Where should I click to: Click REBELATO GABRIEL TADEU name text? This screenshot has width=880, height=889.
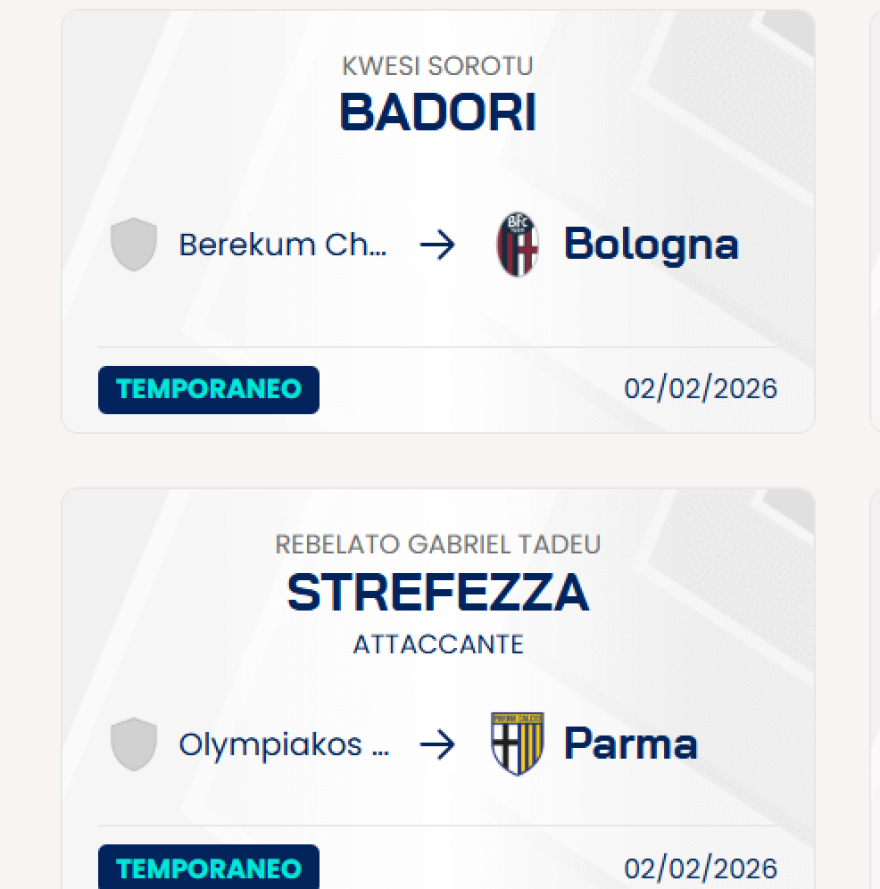click(x=438, y=545)
